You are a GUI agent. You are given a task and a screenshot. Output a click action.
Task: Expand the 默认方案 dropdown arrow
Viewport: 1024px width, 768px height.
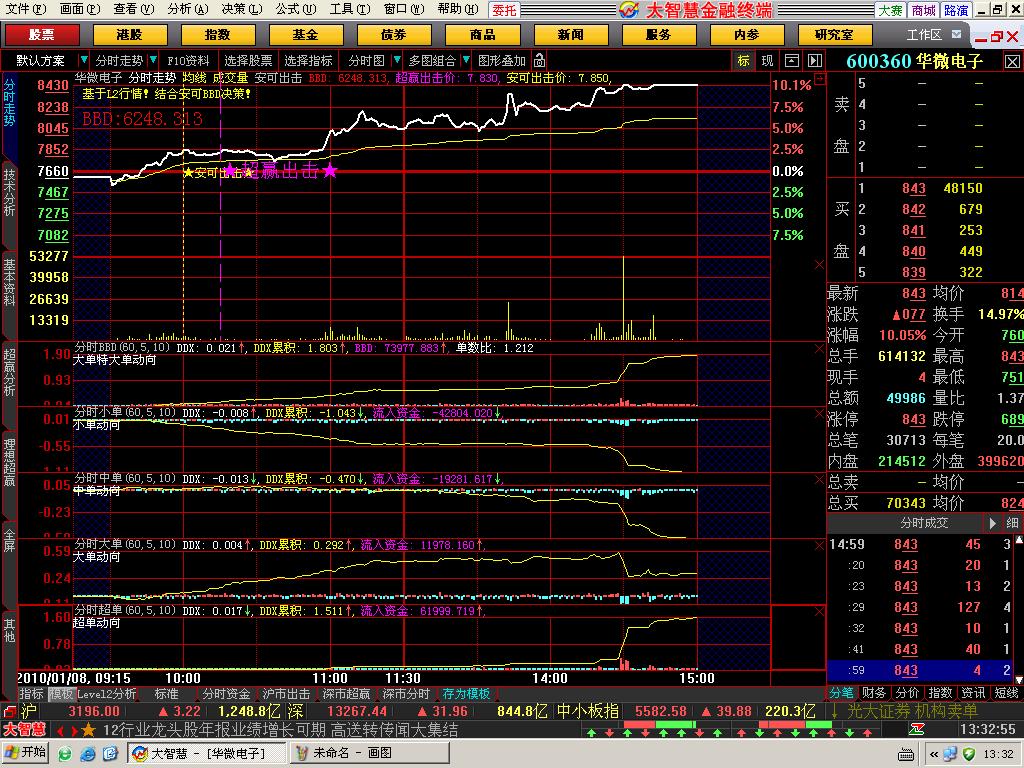pos(83,60)
